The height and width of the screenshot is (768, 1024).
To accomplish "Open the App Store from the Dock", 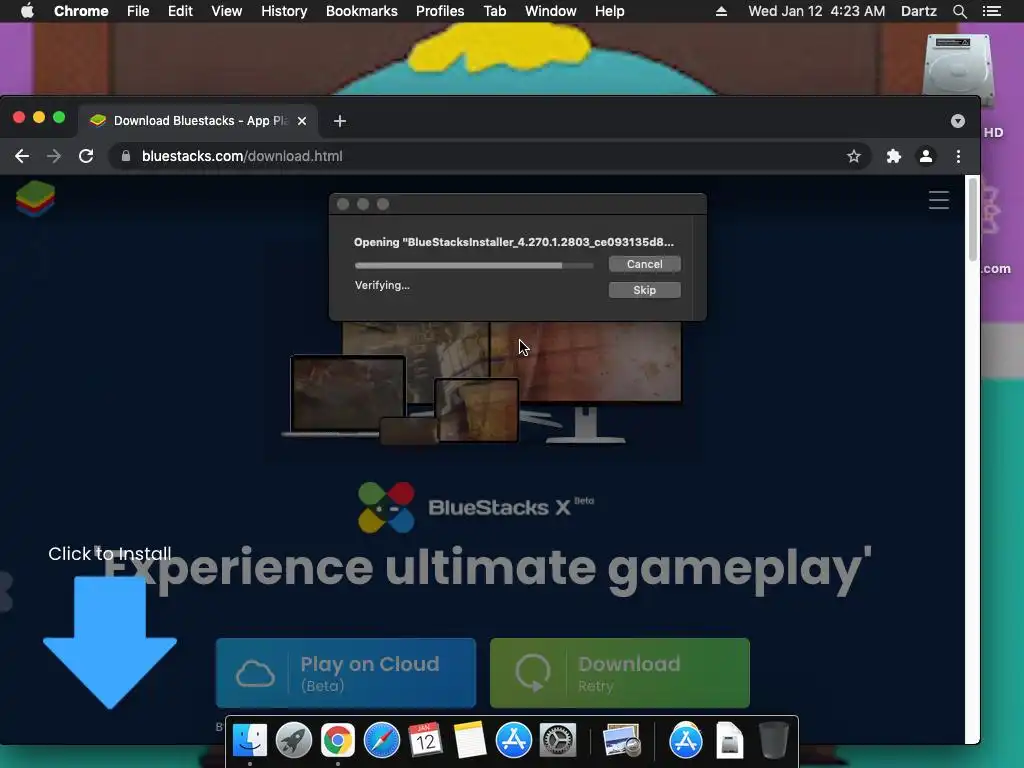I will [514, 741].
